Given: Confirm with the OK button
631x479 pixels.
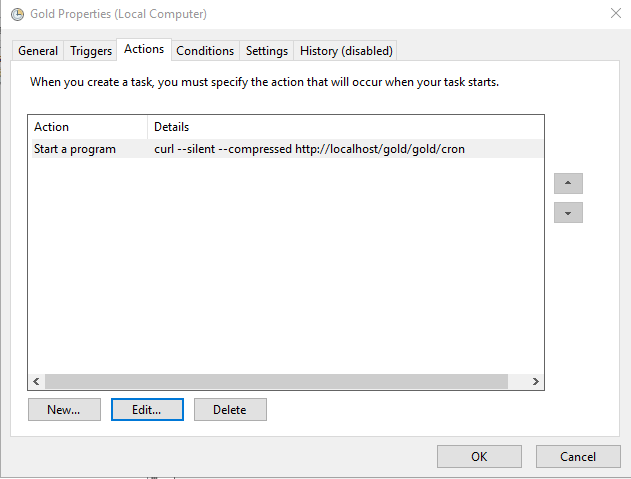Looking at the screenshot, I should click(479, 456).
